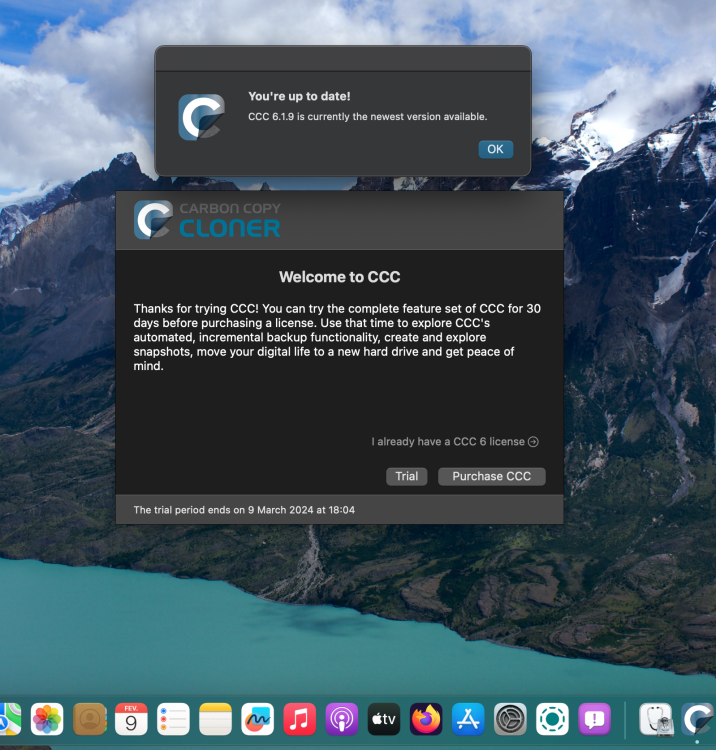Click the CCC icon in the update dialog
Viewport: 716px width, 750px height.
point(201,117)
